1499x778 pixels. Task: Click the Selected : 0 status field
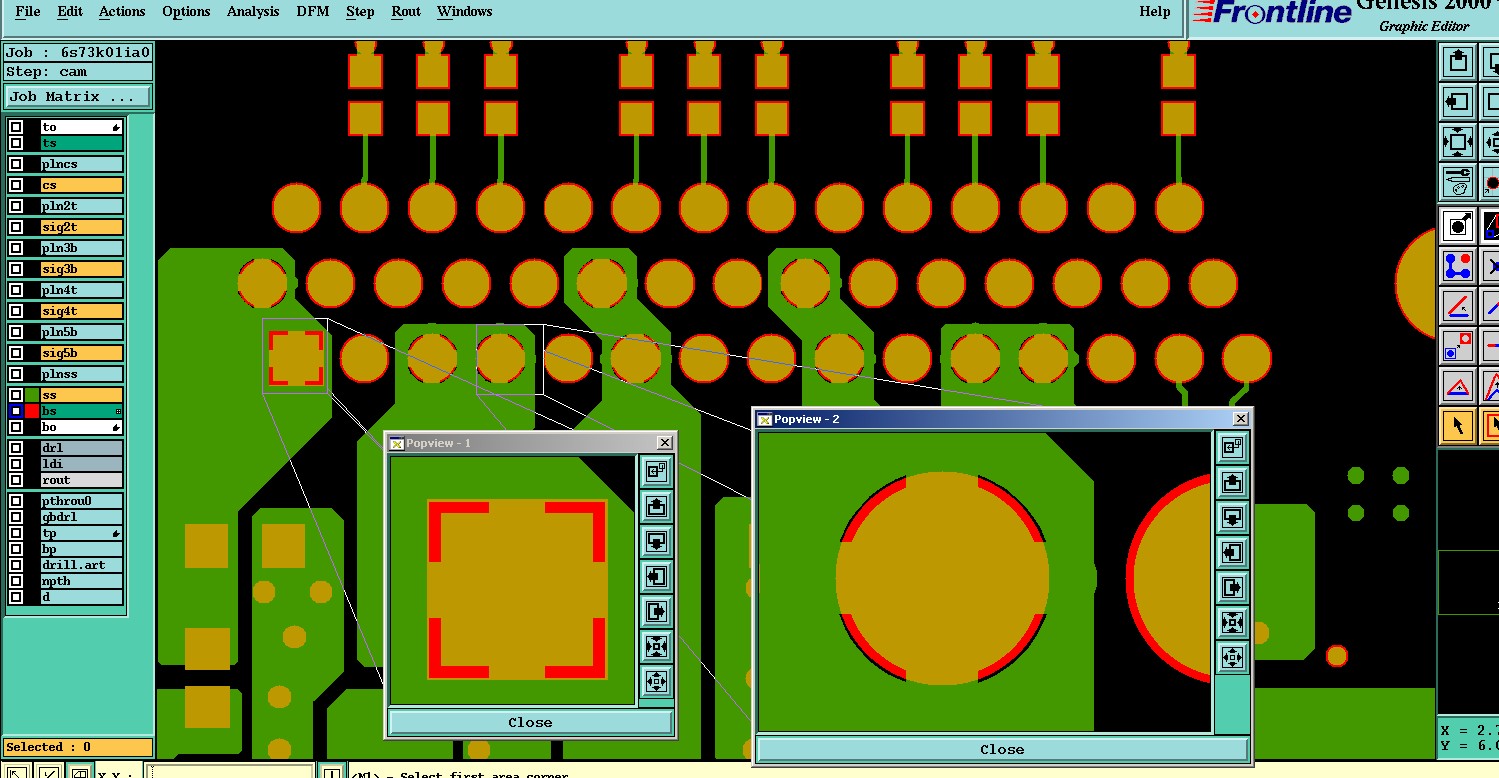pyautogui.click(x=78, y=747)
